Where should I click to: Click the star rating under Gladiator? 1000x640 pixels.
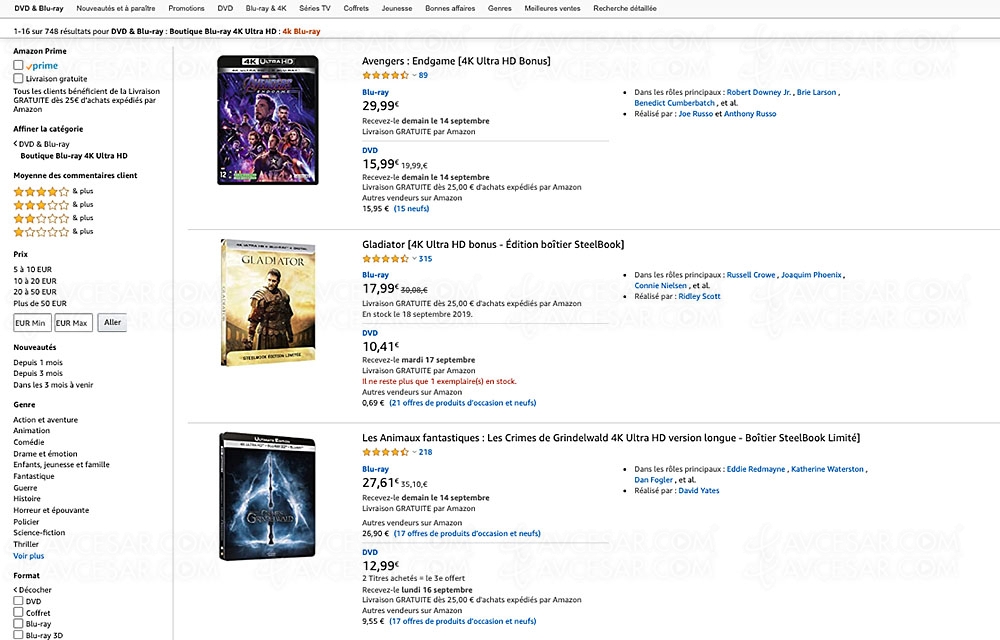point(385,258)
